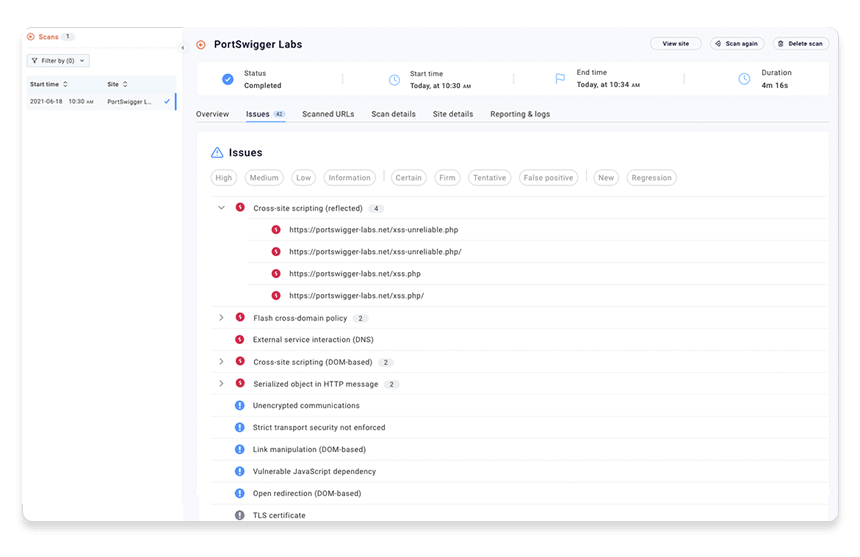Open the Reporting & logs tab

(x=519, y=114)
